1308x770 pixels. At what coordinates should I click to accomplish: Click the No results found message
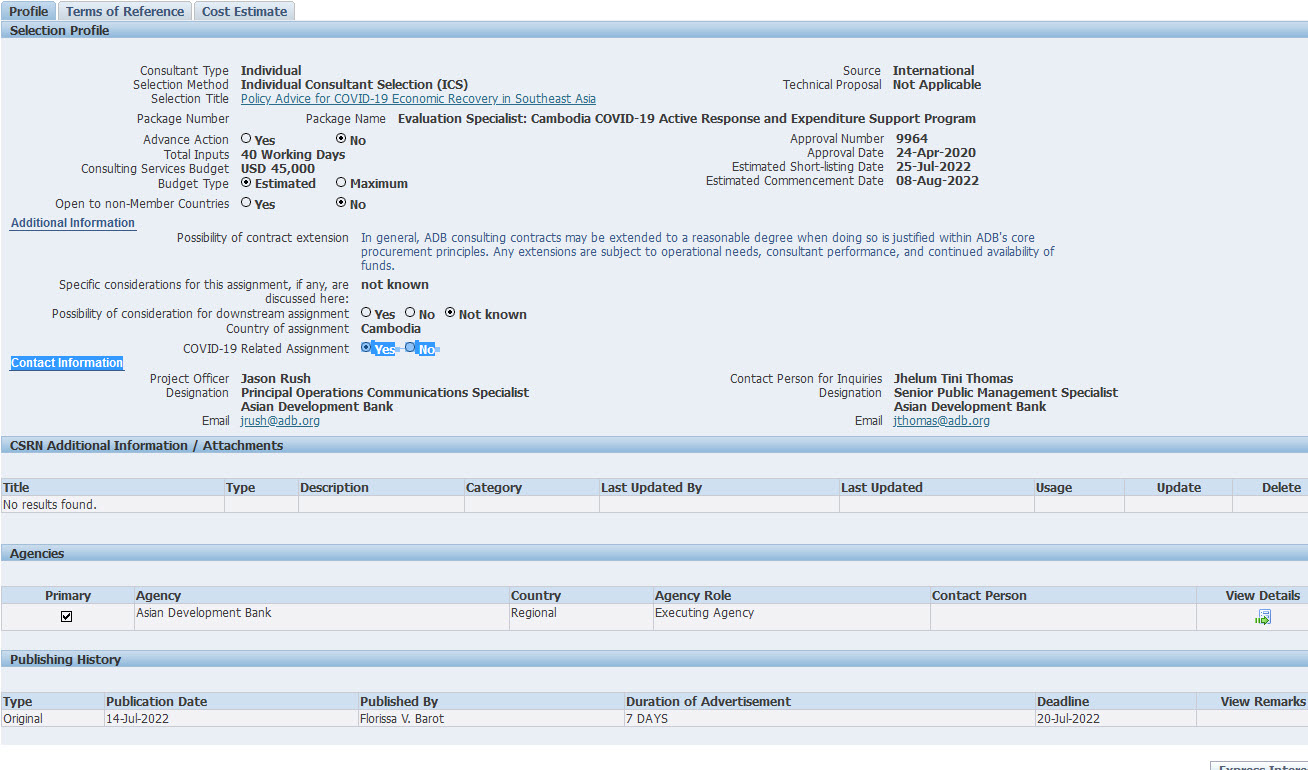[50, 505]
